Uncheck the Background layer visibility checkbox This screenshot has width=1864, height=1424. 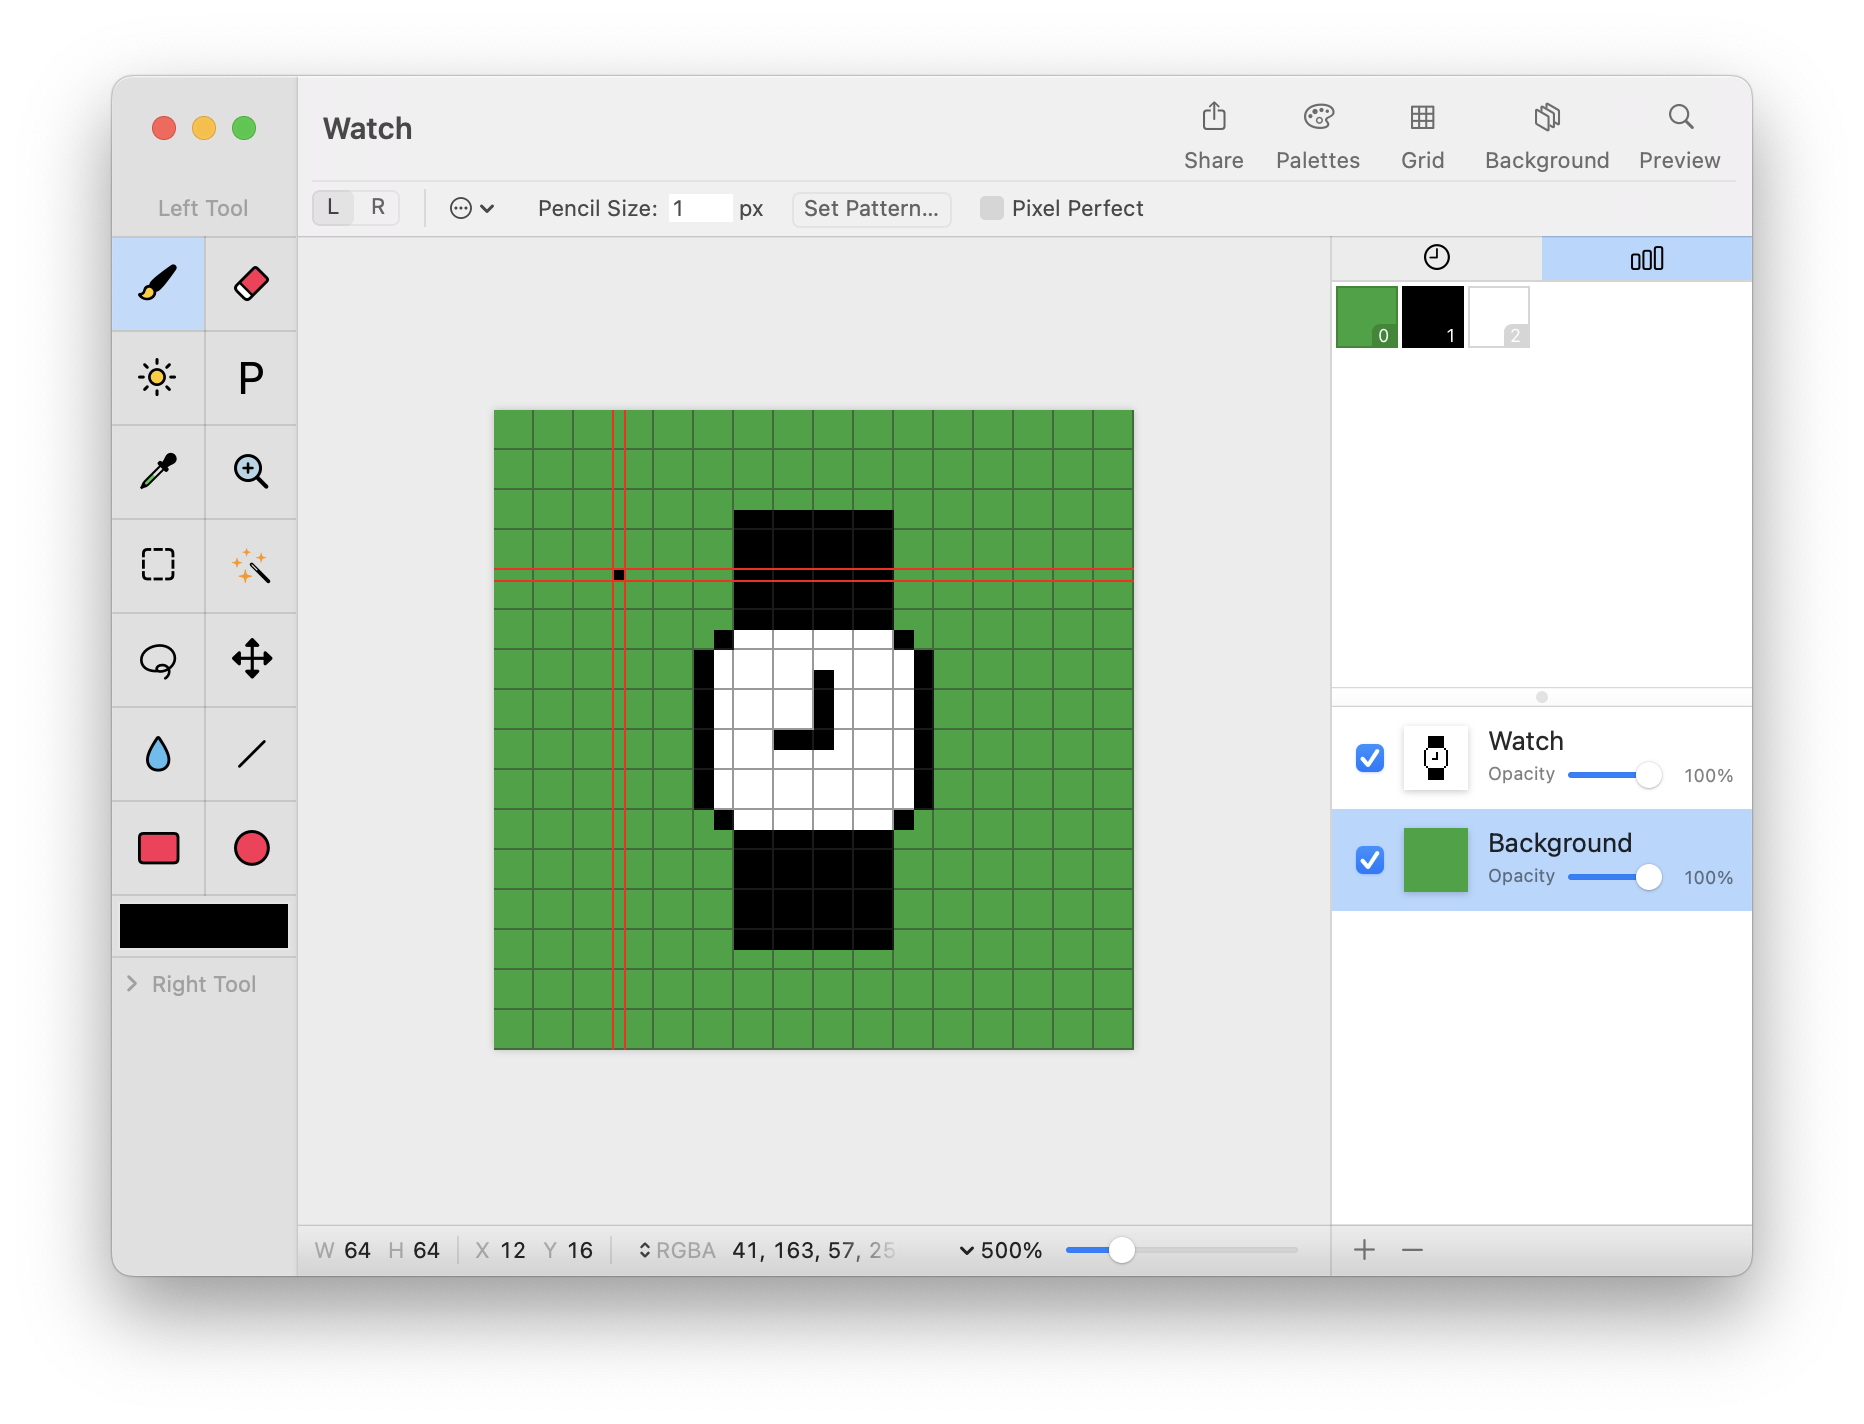(1369, 860)
